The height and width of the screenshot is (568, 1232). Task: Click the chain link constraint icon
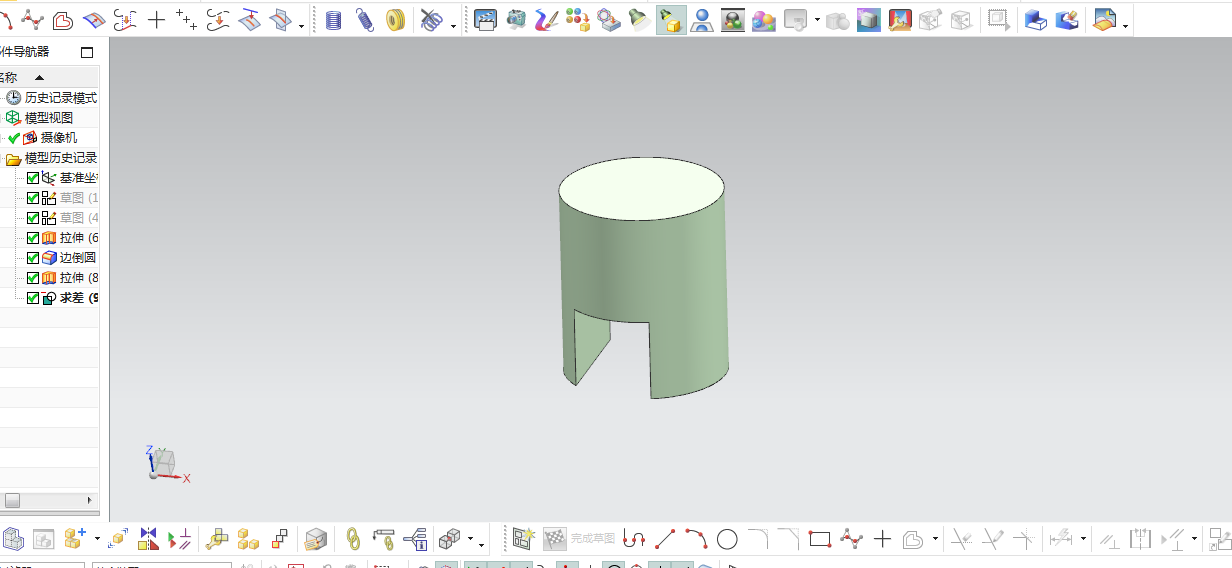[352, 540]
